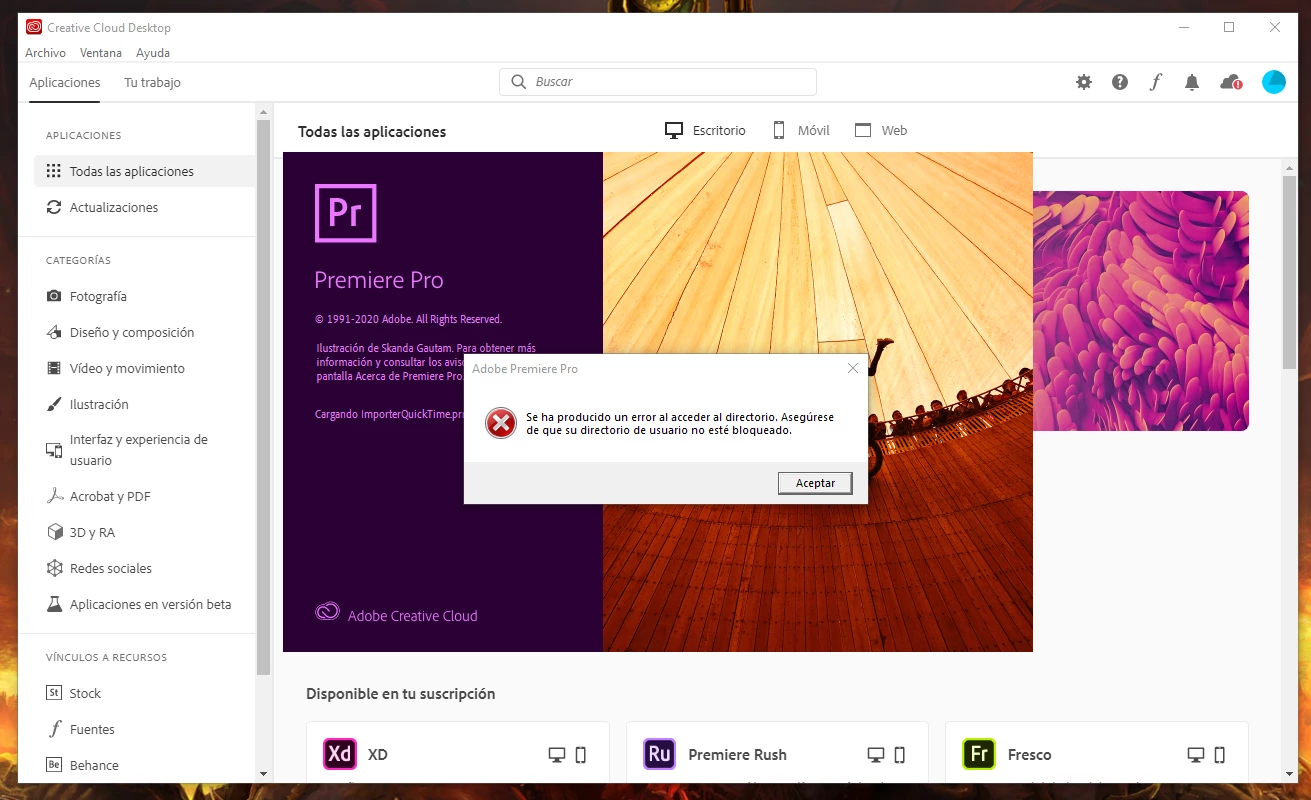
Task: Click the 'Disponible en tu suscripción' heading
Action: pyautogui.click(x=400, y=694)
